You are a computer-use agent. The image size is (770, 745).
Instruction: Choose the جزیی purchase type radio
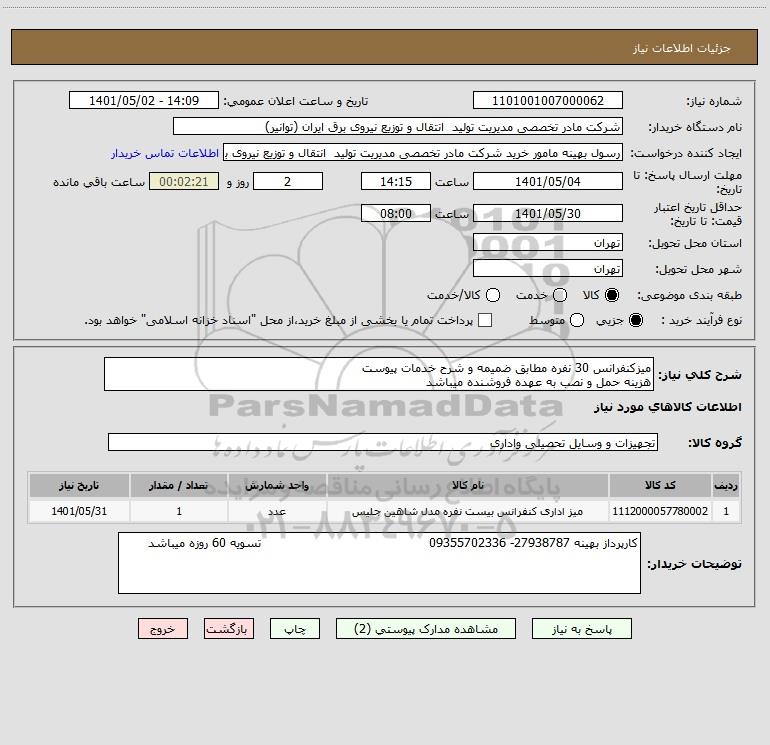point(635,320)
